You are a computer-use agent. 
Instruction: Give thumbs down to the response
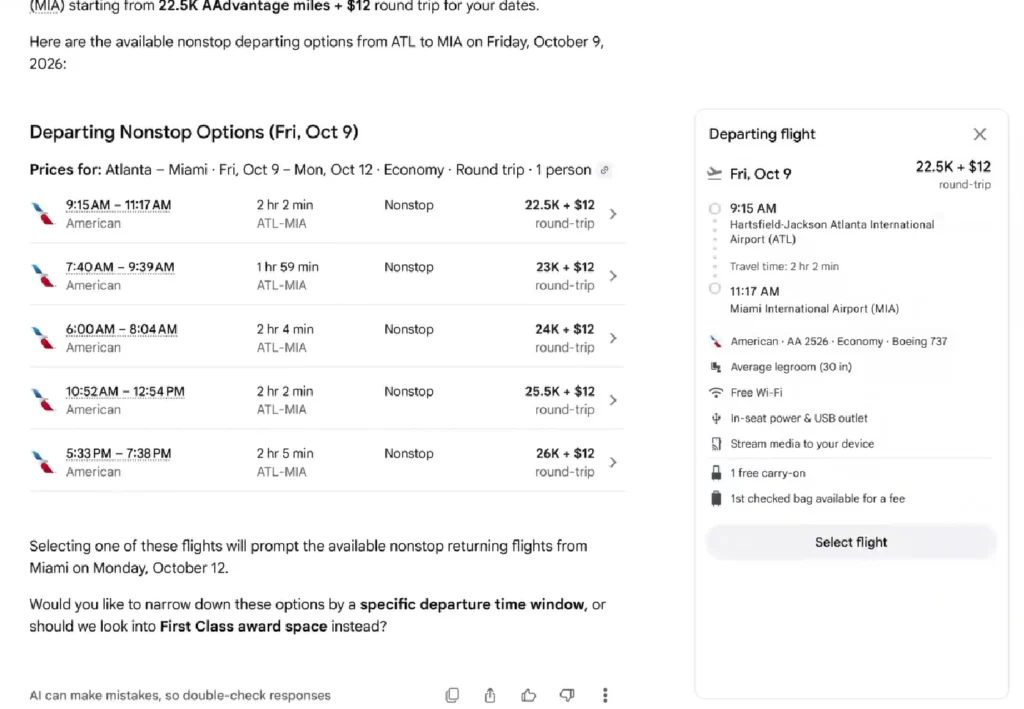(567, 695)
